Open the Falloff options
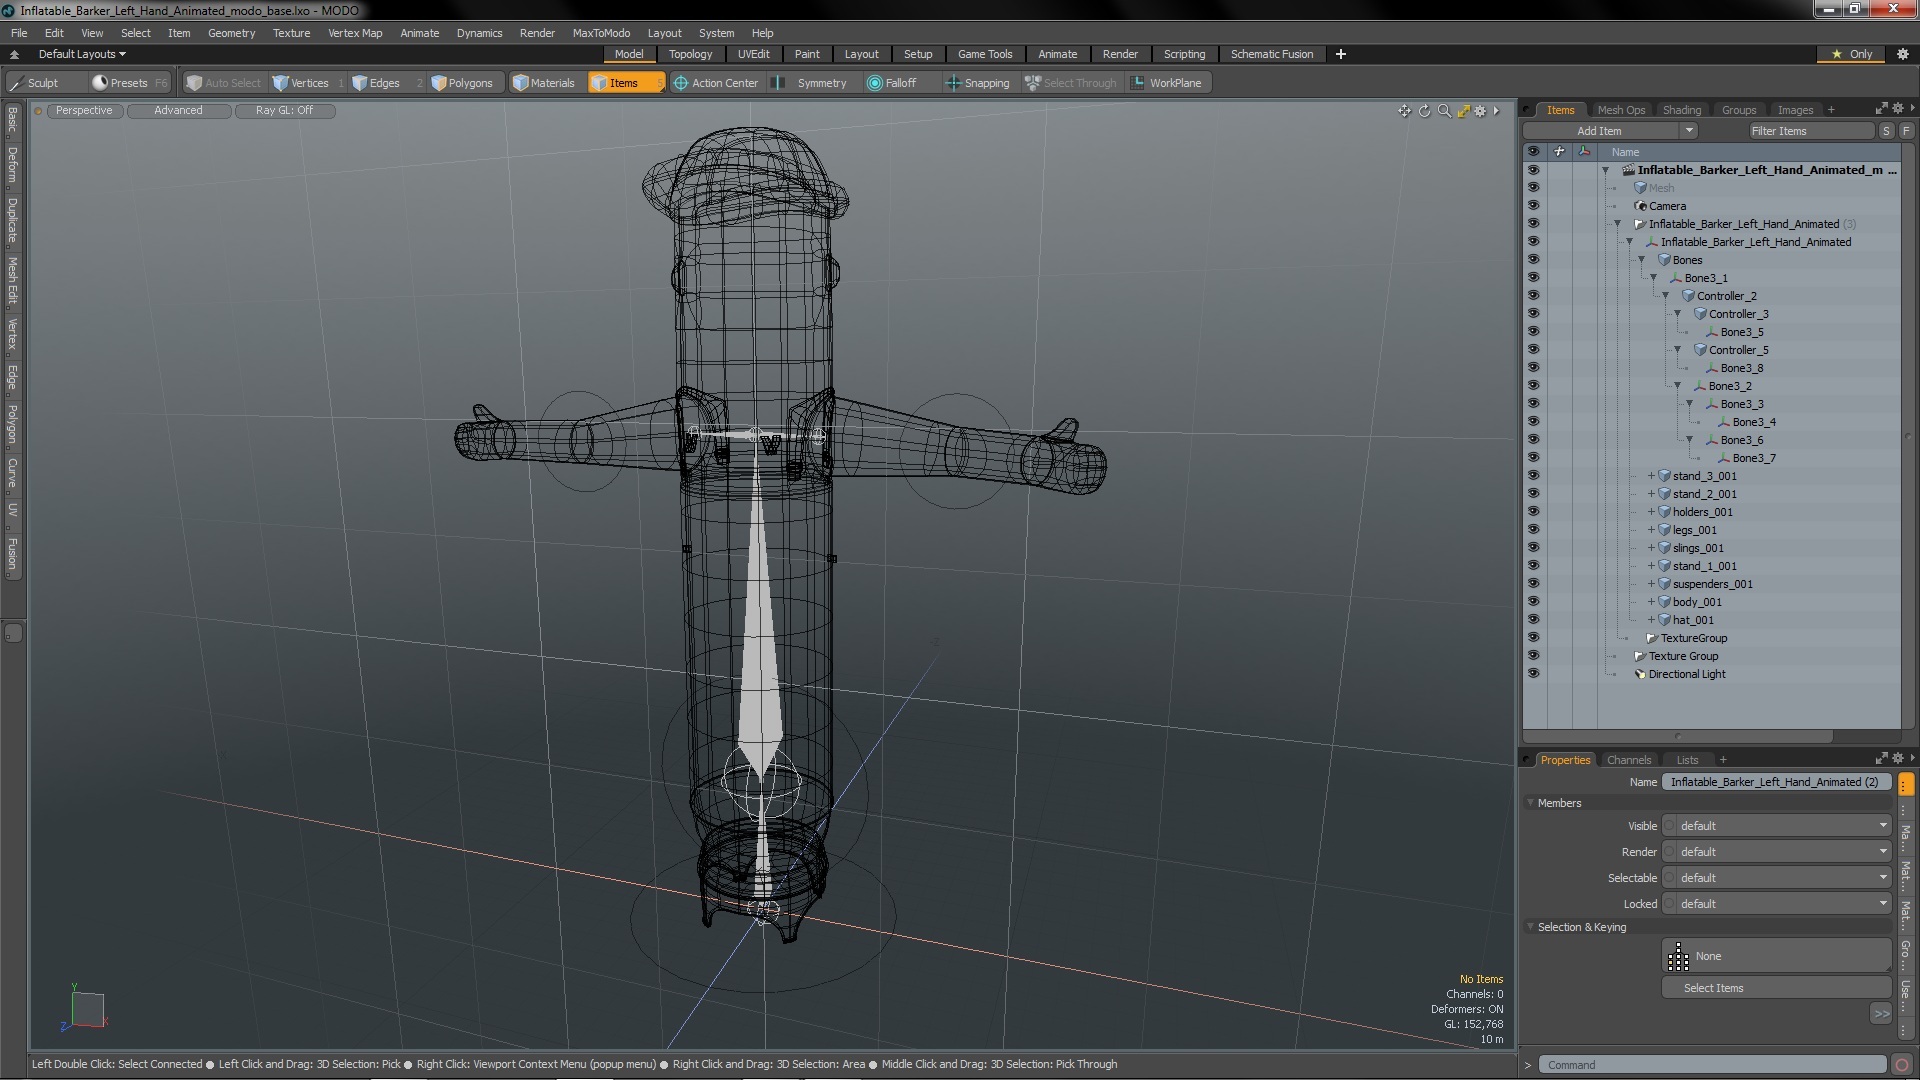 pyautogui.click(x=892, y=83)
